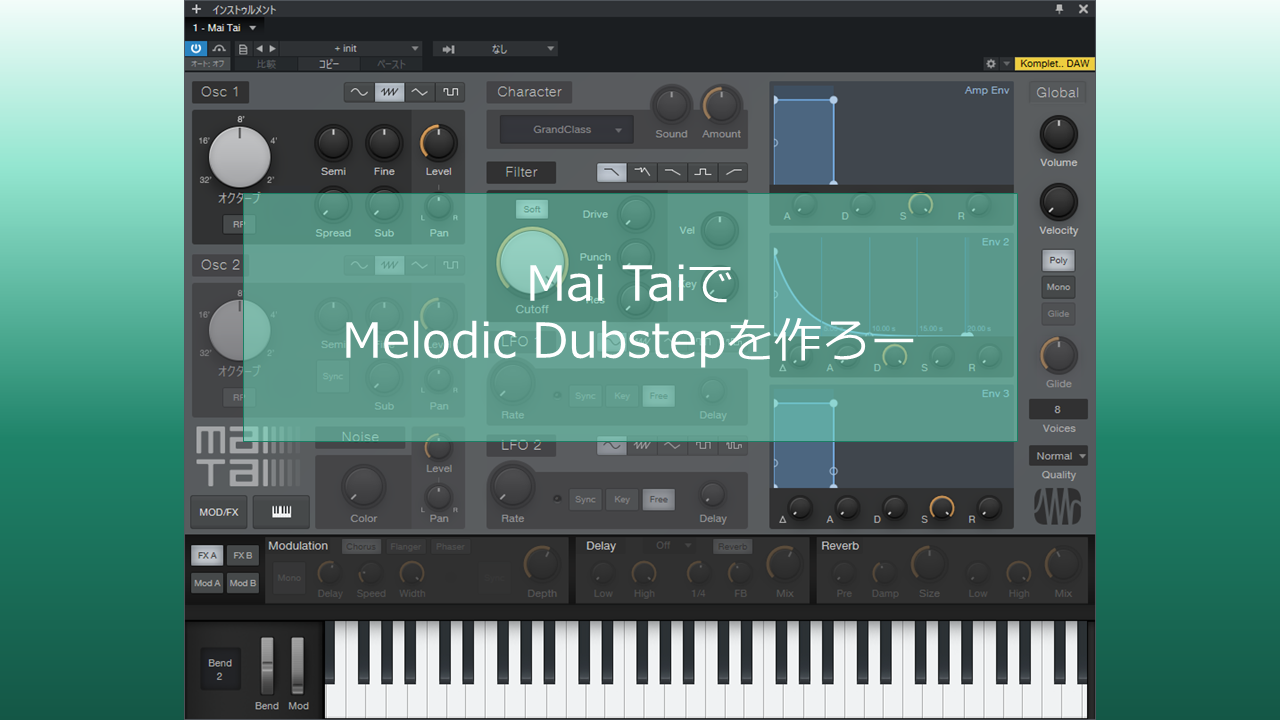Toggle LFO 2 Key retrigger

pyautogui.click(x=622, y=499)
